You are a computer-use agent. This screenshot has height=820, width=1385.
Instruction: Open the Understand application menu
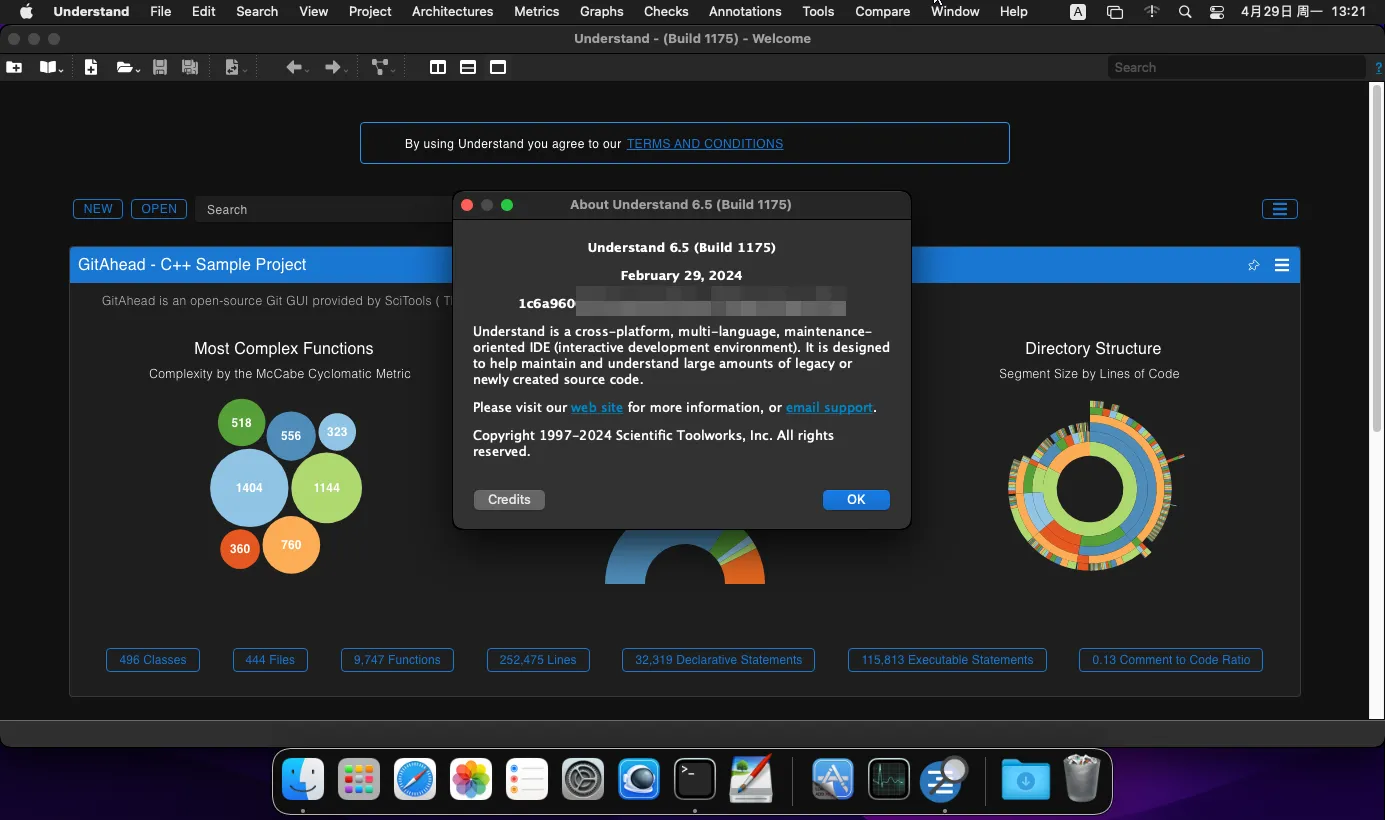(91, 11)
